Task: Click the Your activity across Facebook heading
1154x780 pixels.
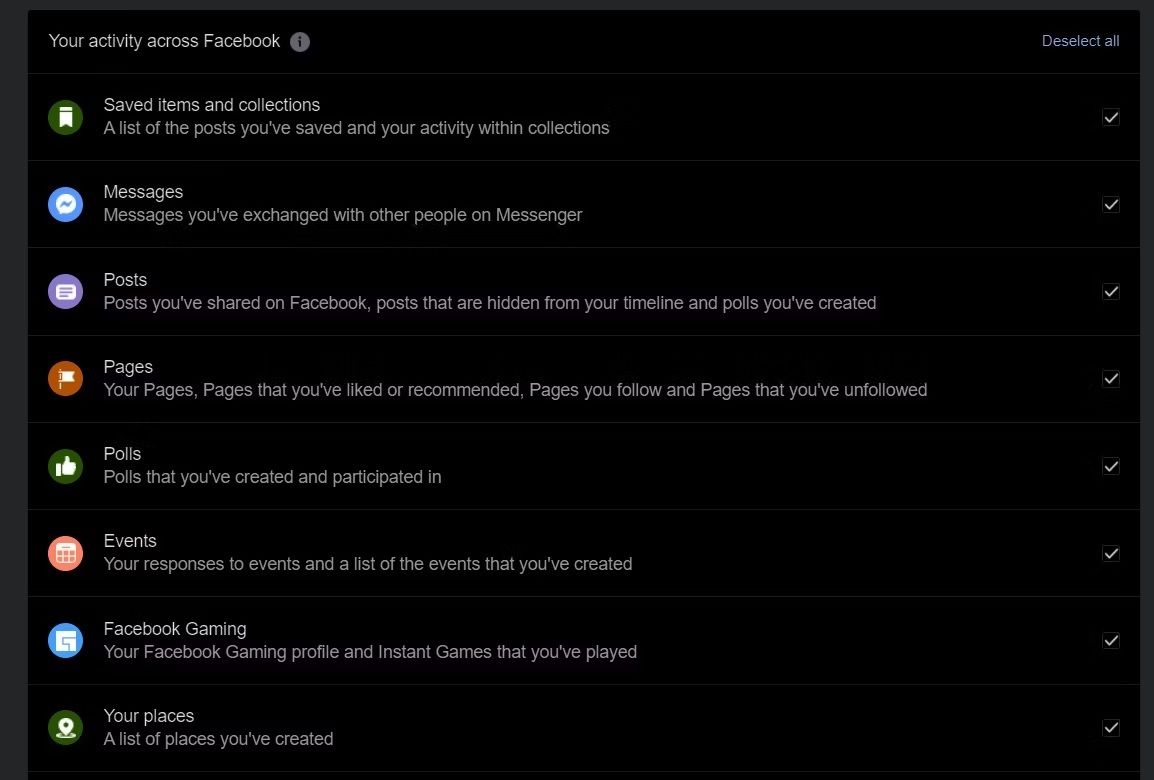Action: coord(165,41)
